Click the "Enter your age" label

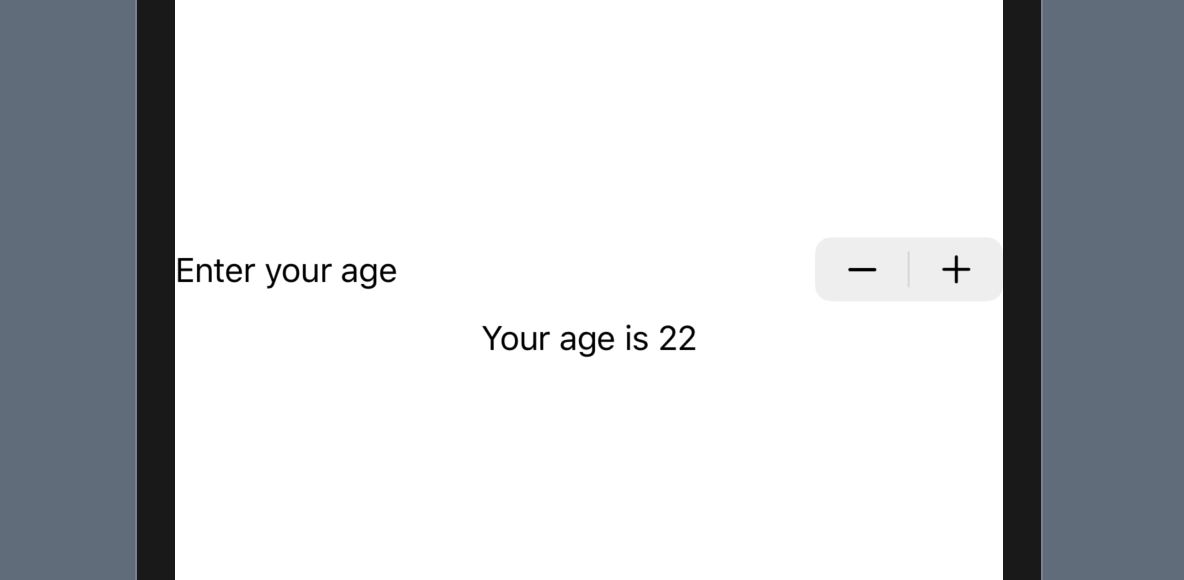286,270
